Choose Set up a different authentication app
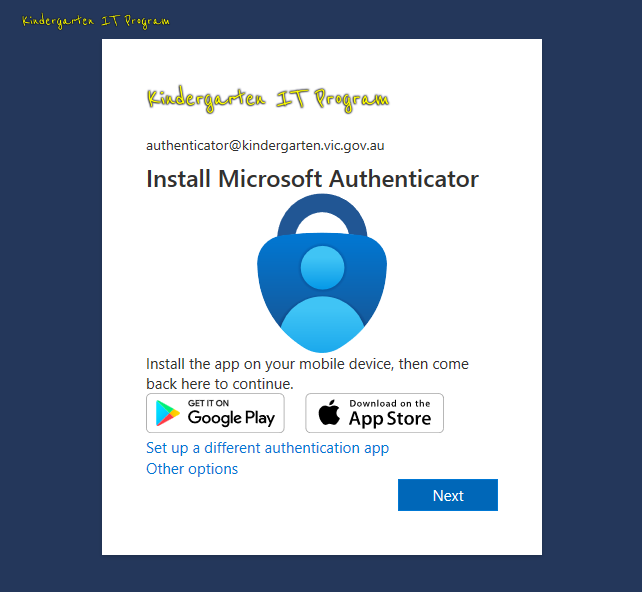Image resolution: width=642 pixels, height=592 pixels. tap(267, 448)
